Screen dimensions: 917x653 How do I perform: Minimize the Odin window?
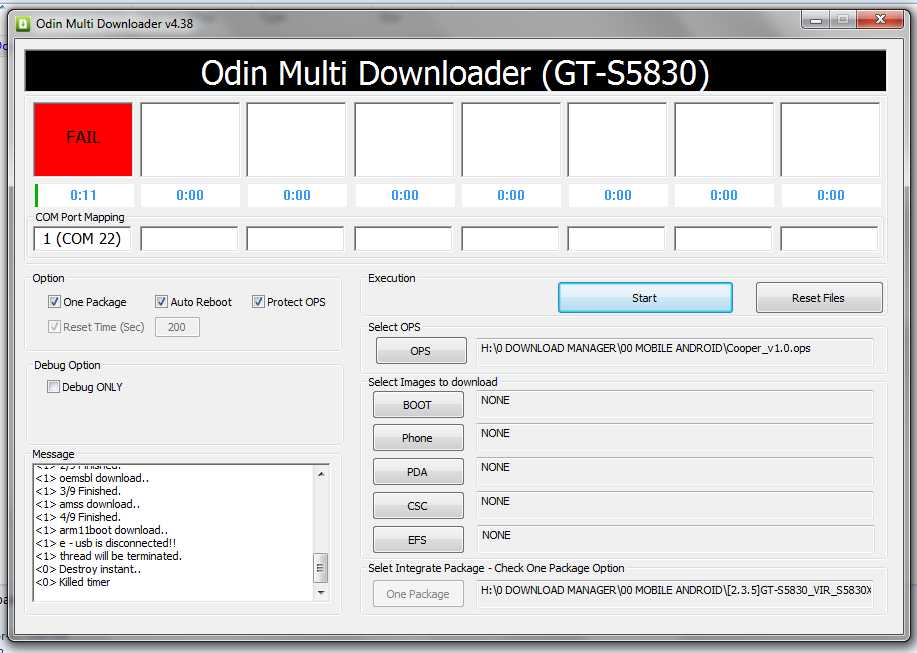pyautogui.click(x=815, y=20)
